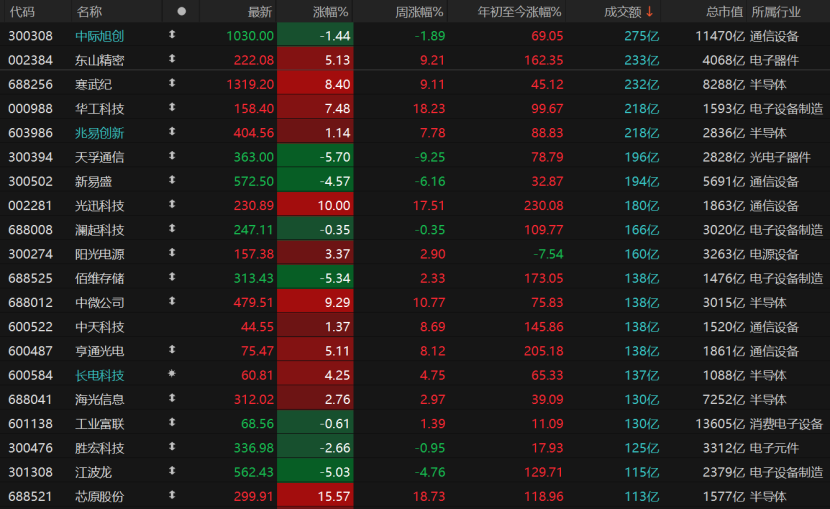This screenshot has height=509, width=830.
Task: Click the -5.70 change cell for 天孚通信
Action: pos(315,157)
